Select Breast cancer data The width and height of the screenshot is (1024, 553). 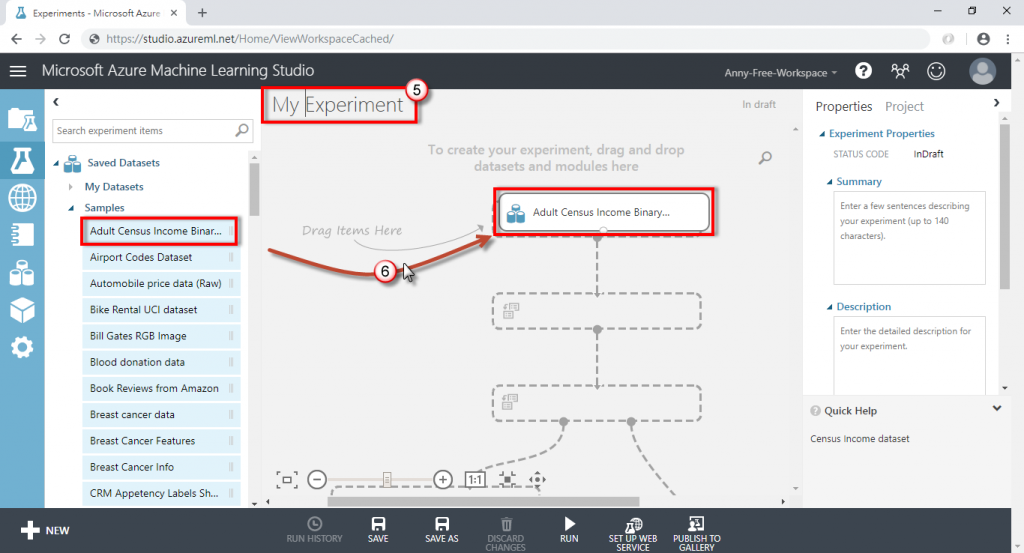(x=161, y=415)
